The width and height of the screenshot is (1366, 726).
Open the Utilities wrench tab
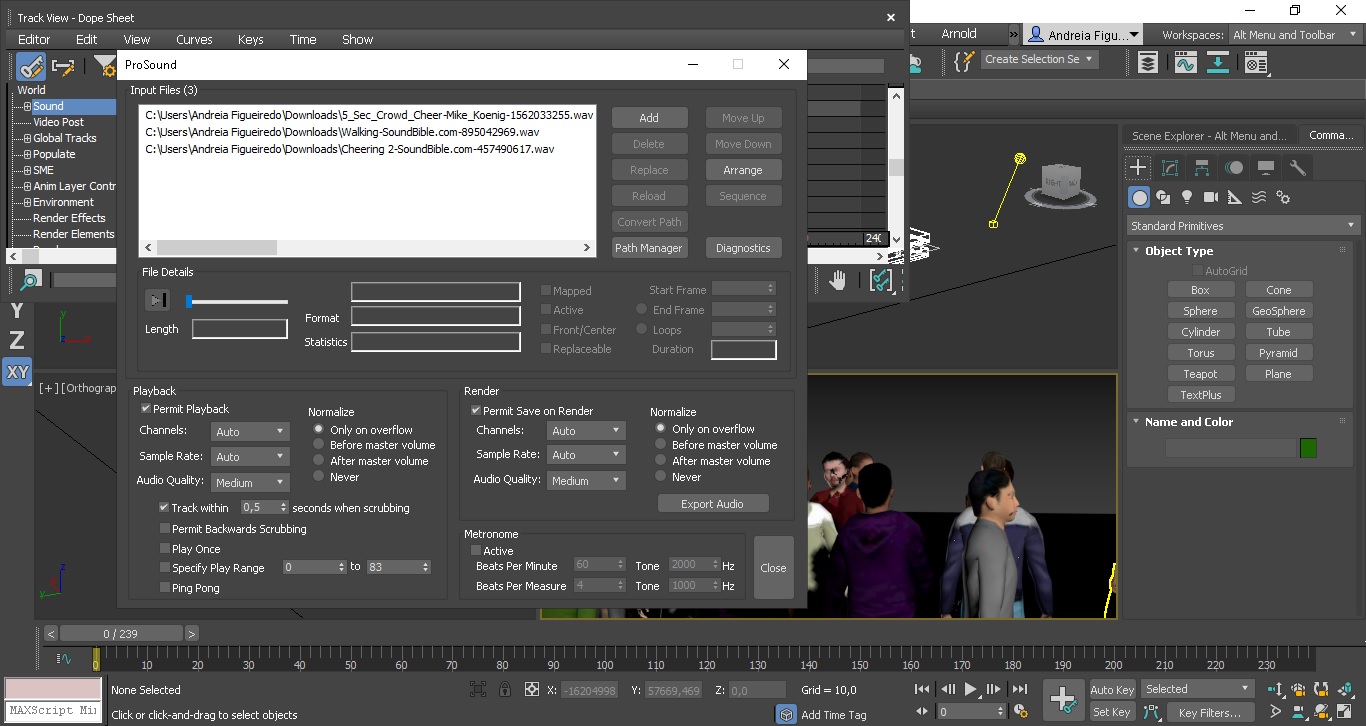tap(1298, 168)
